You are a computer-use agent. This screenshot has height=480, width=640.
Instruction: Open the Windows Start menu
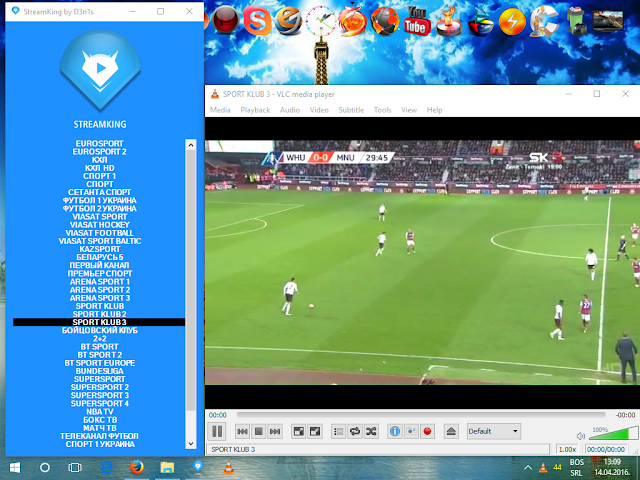pos(15,468)
